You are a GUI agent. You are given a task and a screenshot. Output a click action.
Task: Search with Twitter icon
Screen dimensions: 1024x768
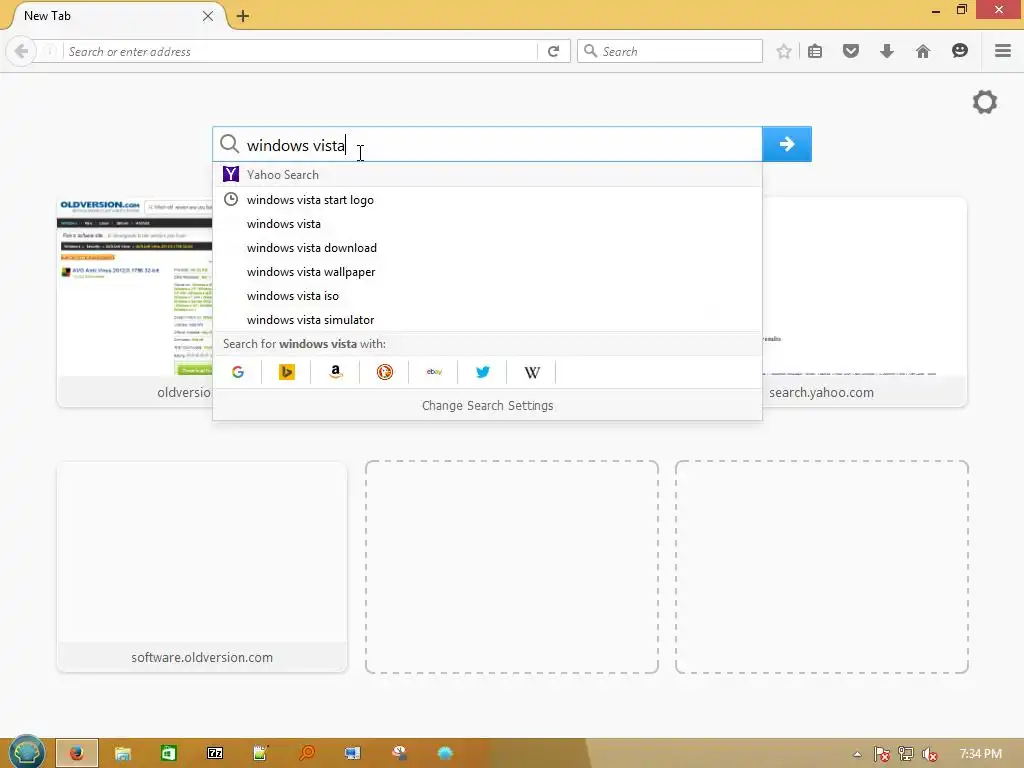(x=483, y=372)
